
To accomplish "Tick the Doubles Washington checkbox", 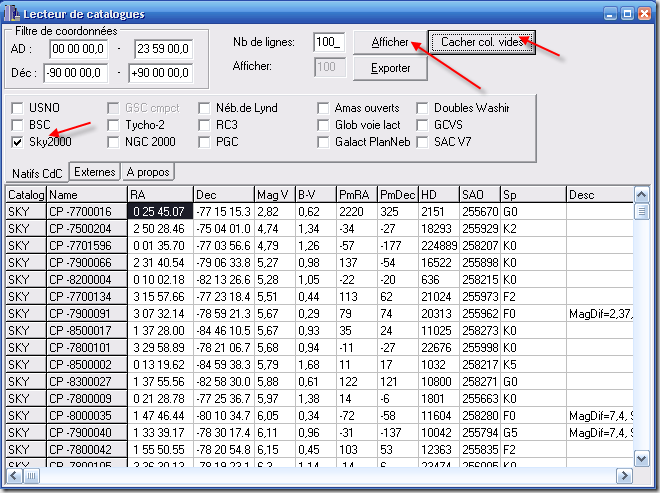I will click(422, 108).
